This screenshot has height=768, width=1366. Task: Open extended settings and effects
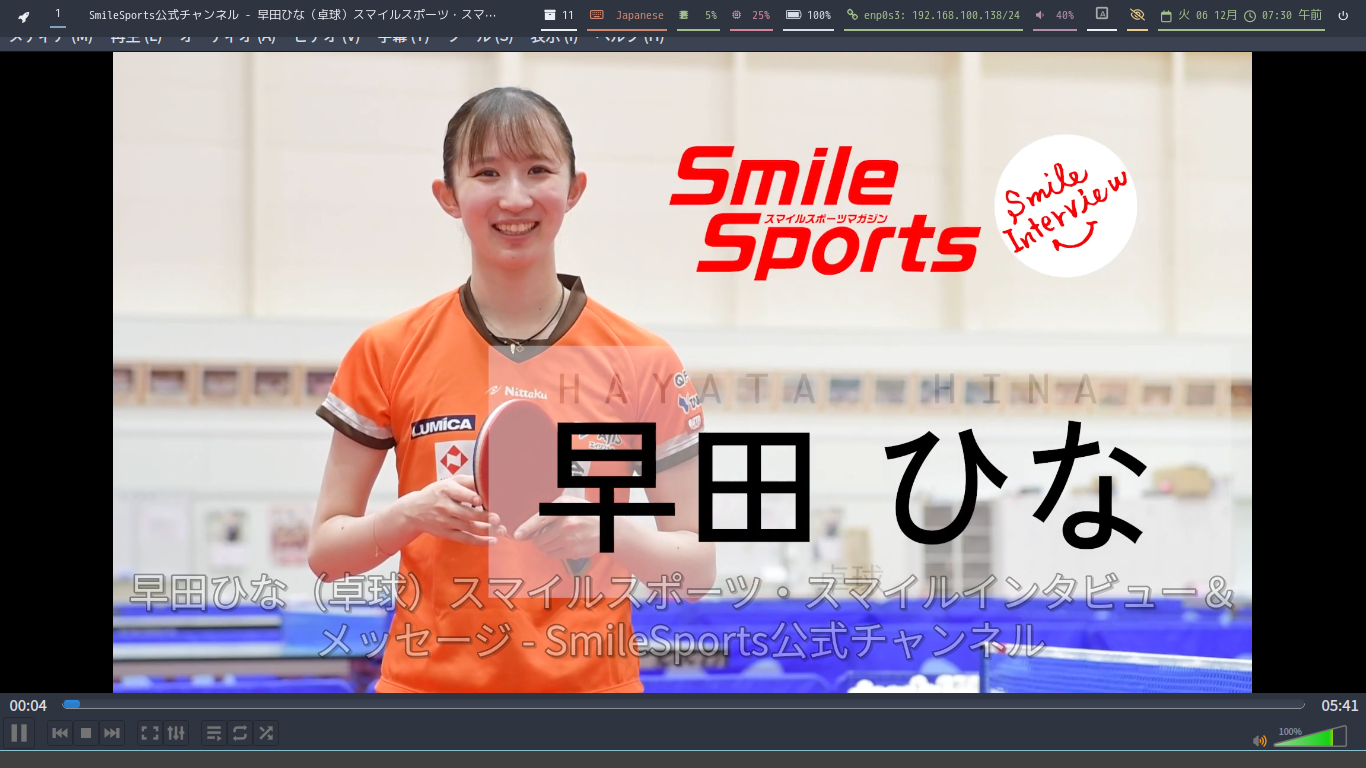(176, 733)
